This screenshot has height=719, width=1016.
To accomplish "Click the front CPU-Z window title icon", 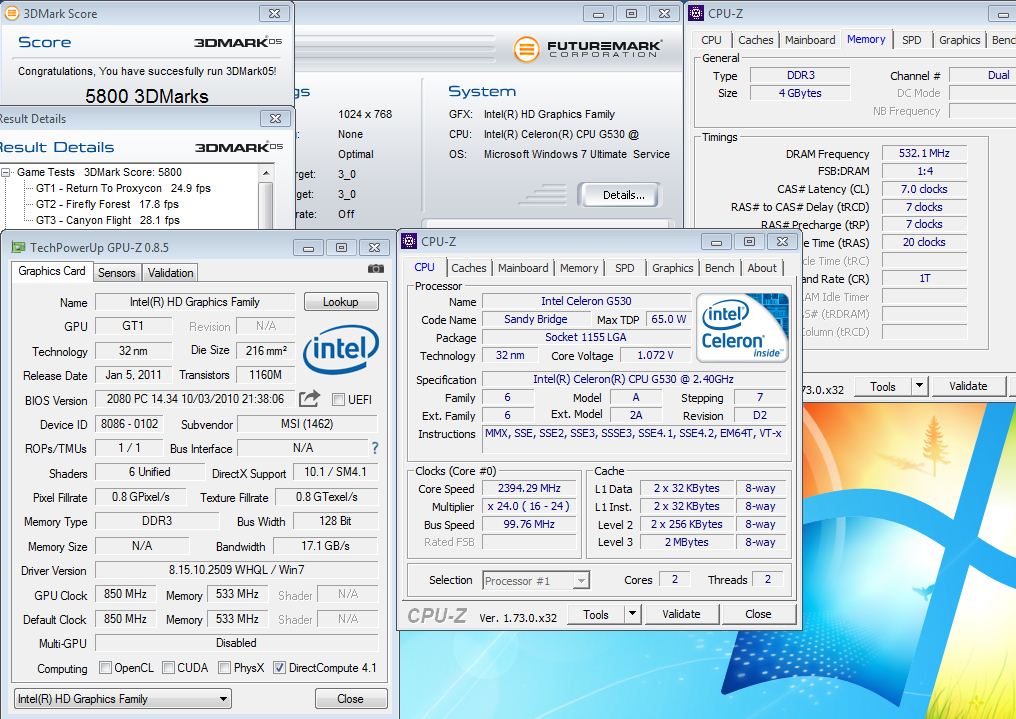I will (409, 242).
